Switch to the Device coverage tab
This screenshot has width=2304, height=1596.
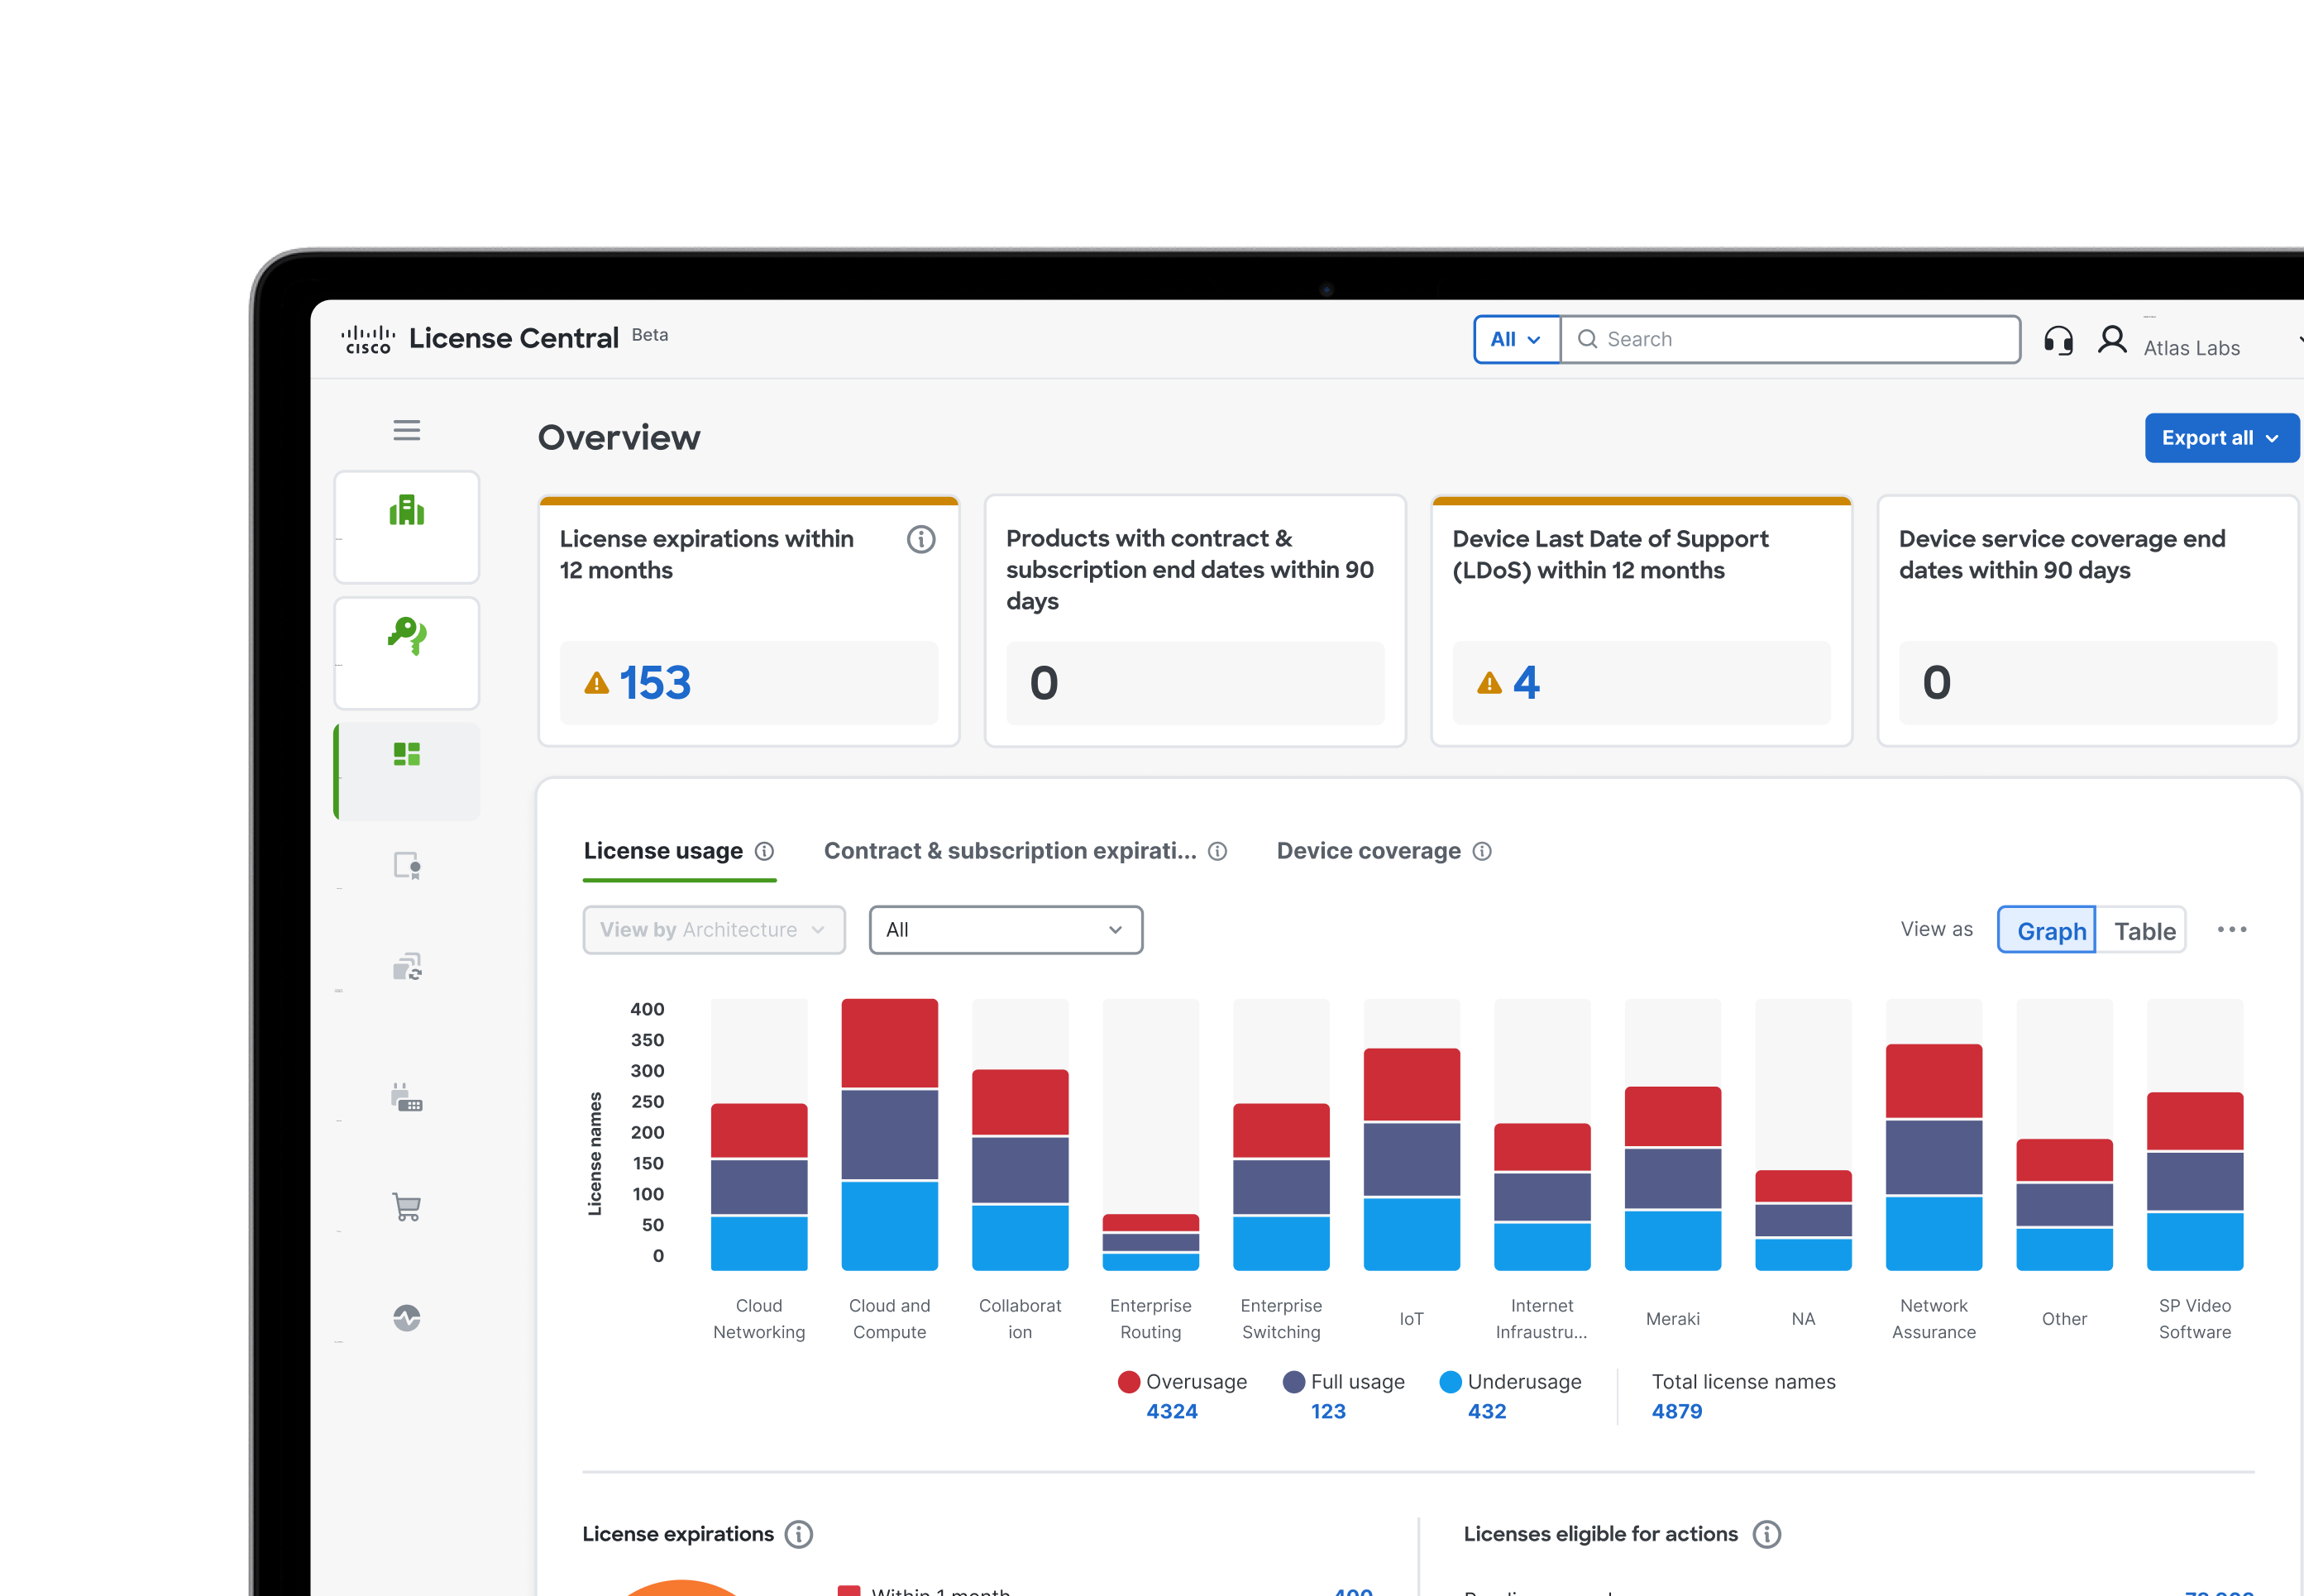coord(1367,851)
